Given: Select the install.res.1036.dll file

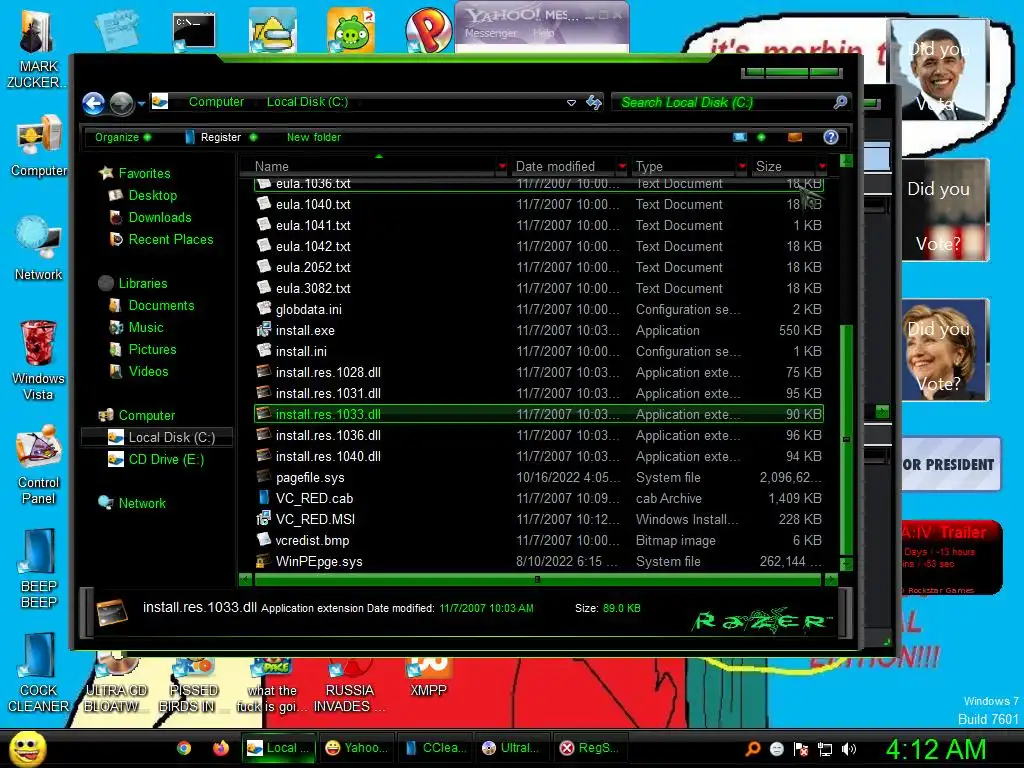Looking at the screenshot, I should click(x=539, y=436).
